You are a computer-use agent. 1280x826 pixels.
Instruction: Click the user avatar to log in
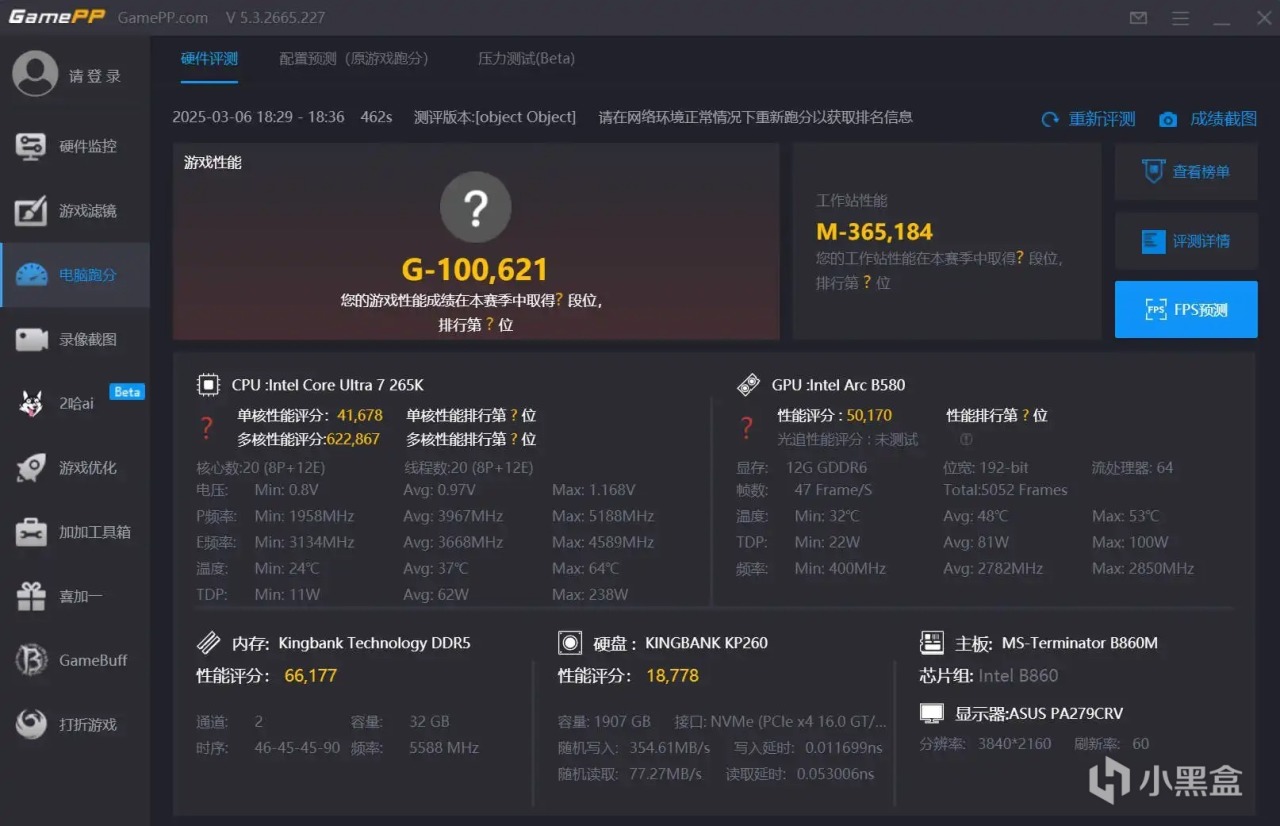click(x=35, y=75)
